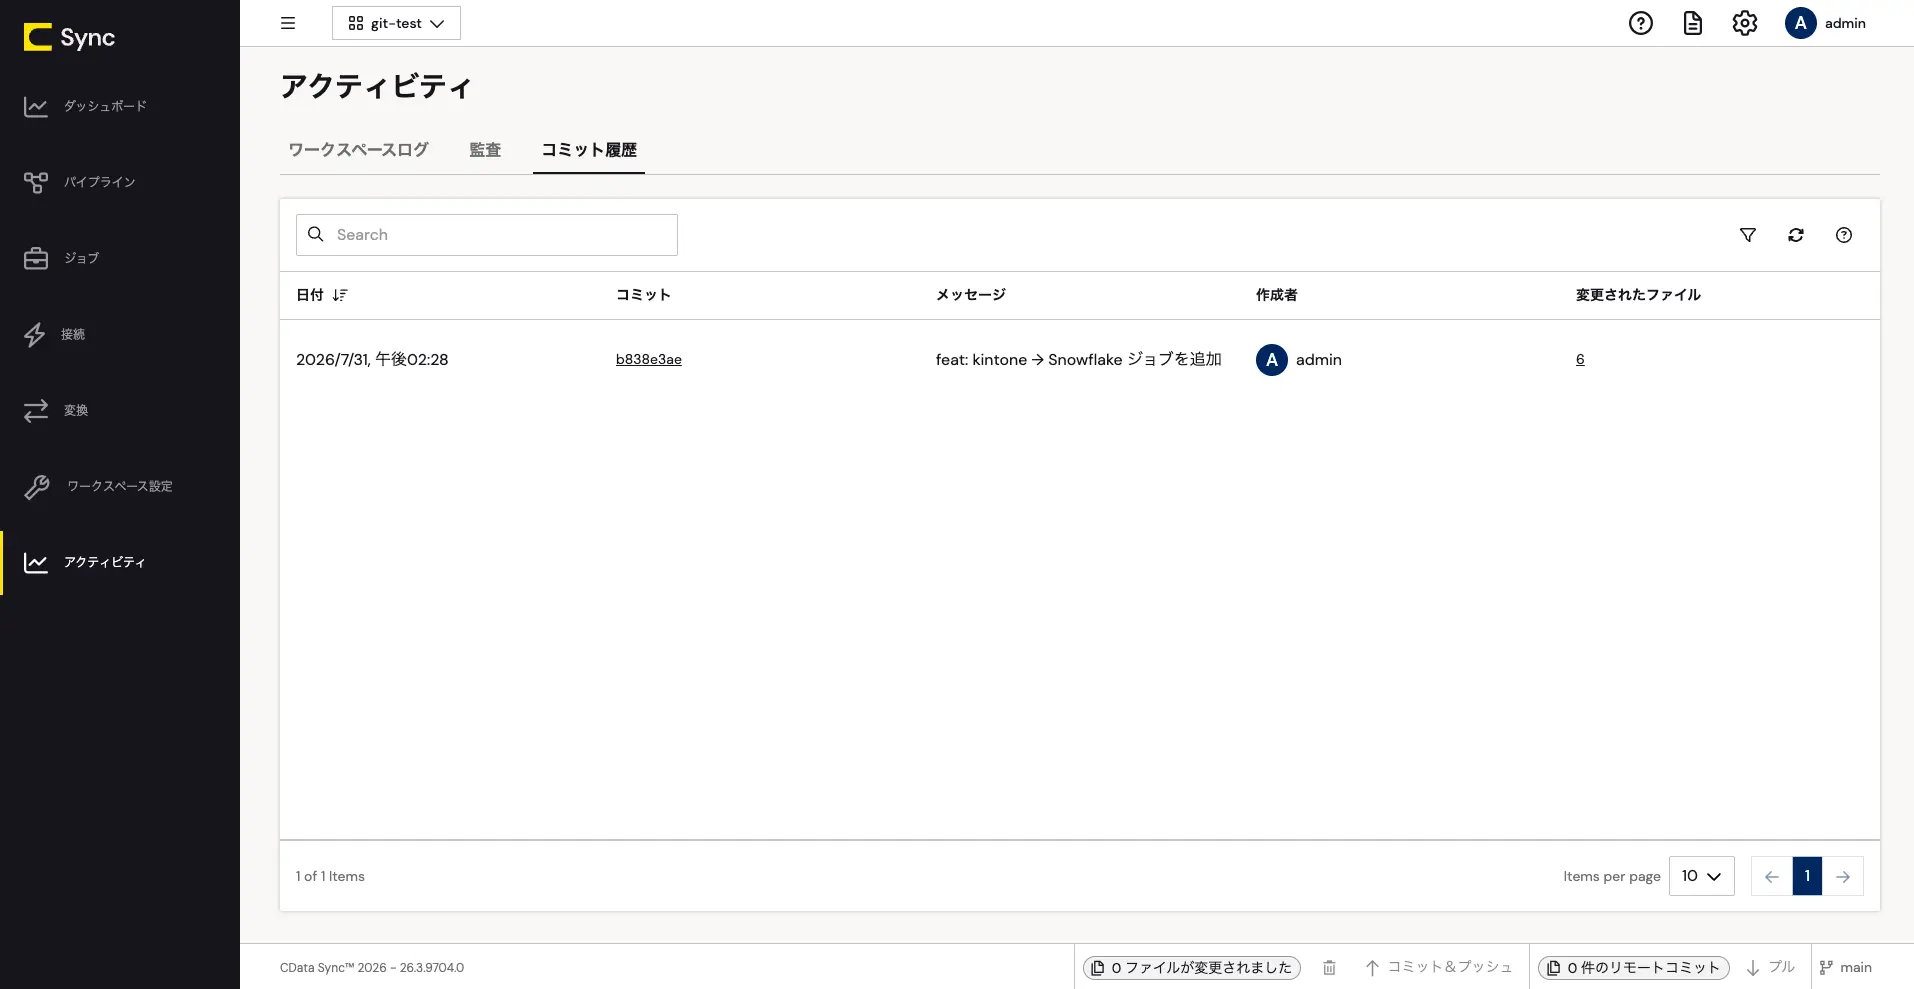Toggle the hamburger sidebar menu
Image resolution: width=1914 pixels, height=989 pixels.
[x=288, y=23]
